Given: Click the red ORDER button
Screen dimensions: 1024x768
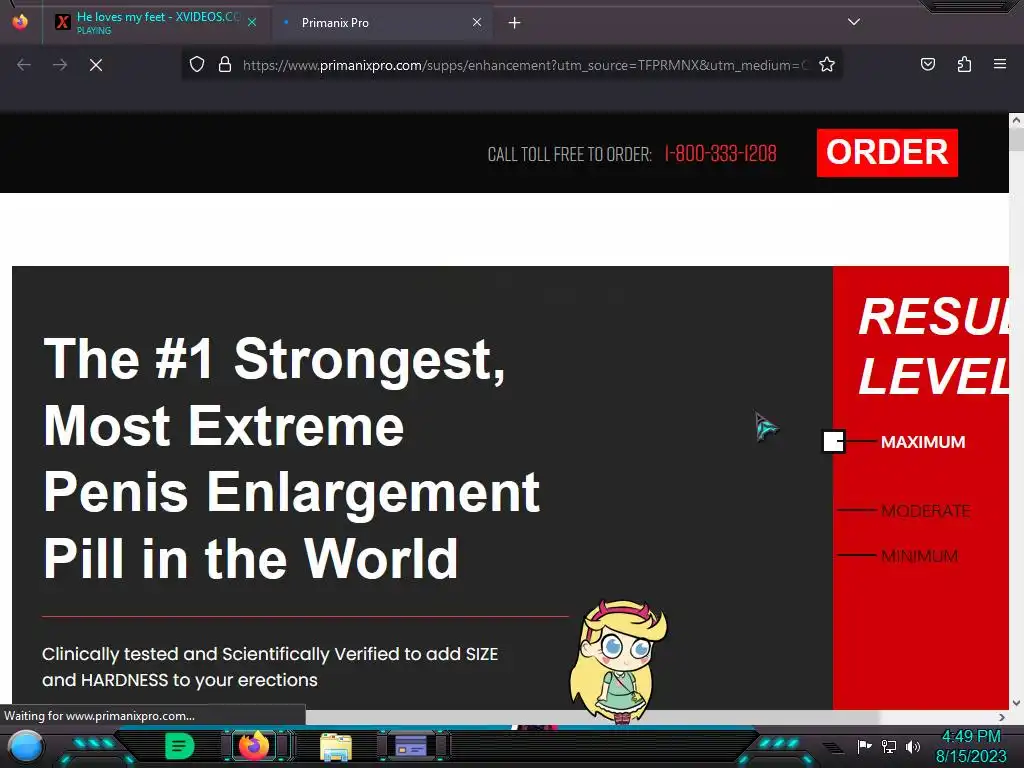Looking at the screenshot, I should pos(887,153).
